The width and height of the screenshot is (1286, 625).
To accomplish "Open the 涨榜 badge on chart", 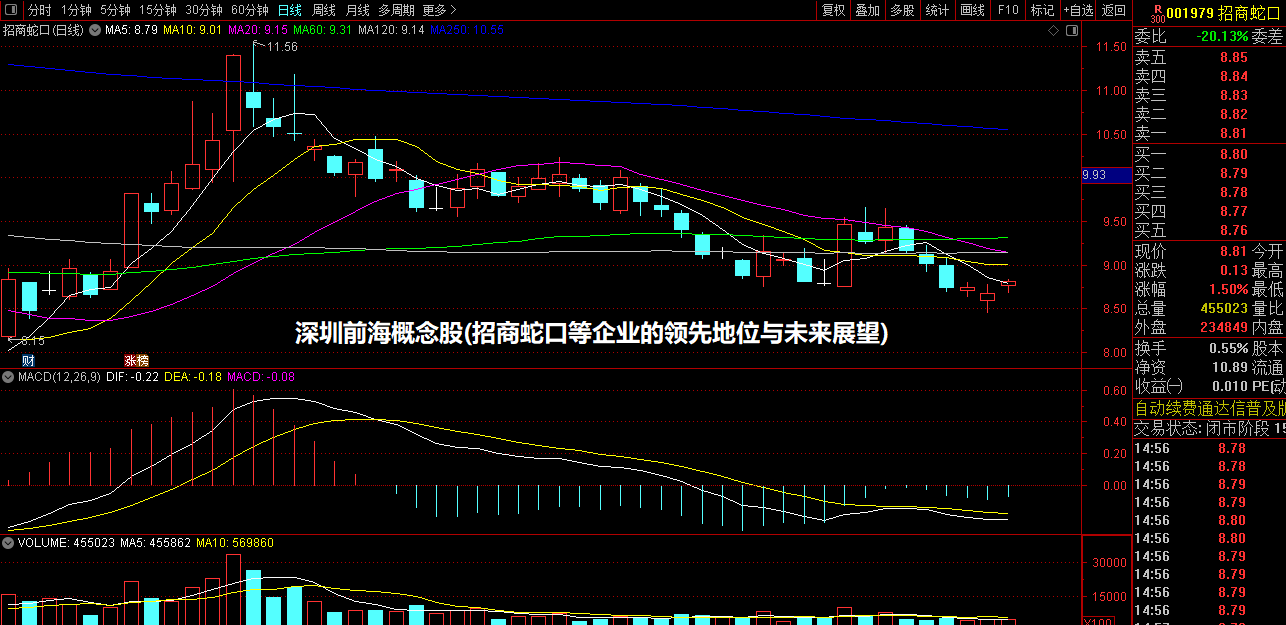I will (x=136, y=360).
